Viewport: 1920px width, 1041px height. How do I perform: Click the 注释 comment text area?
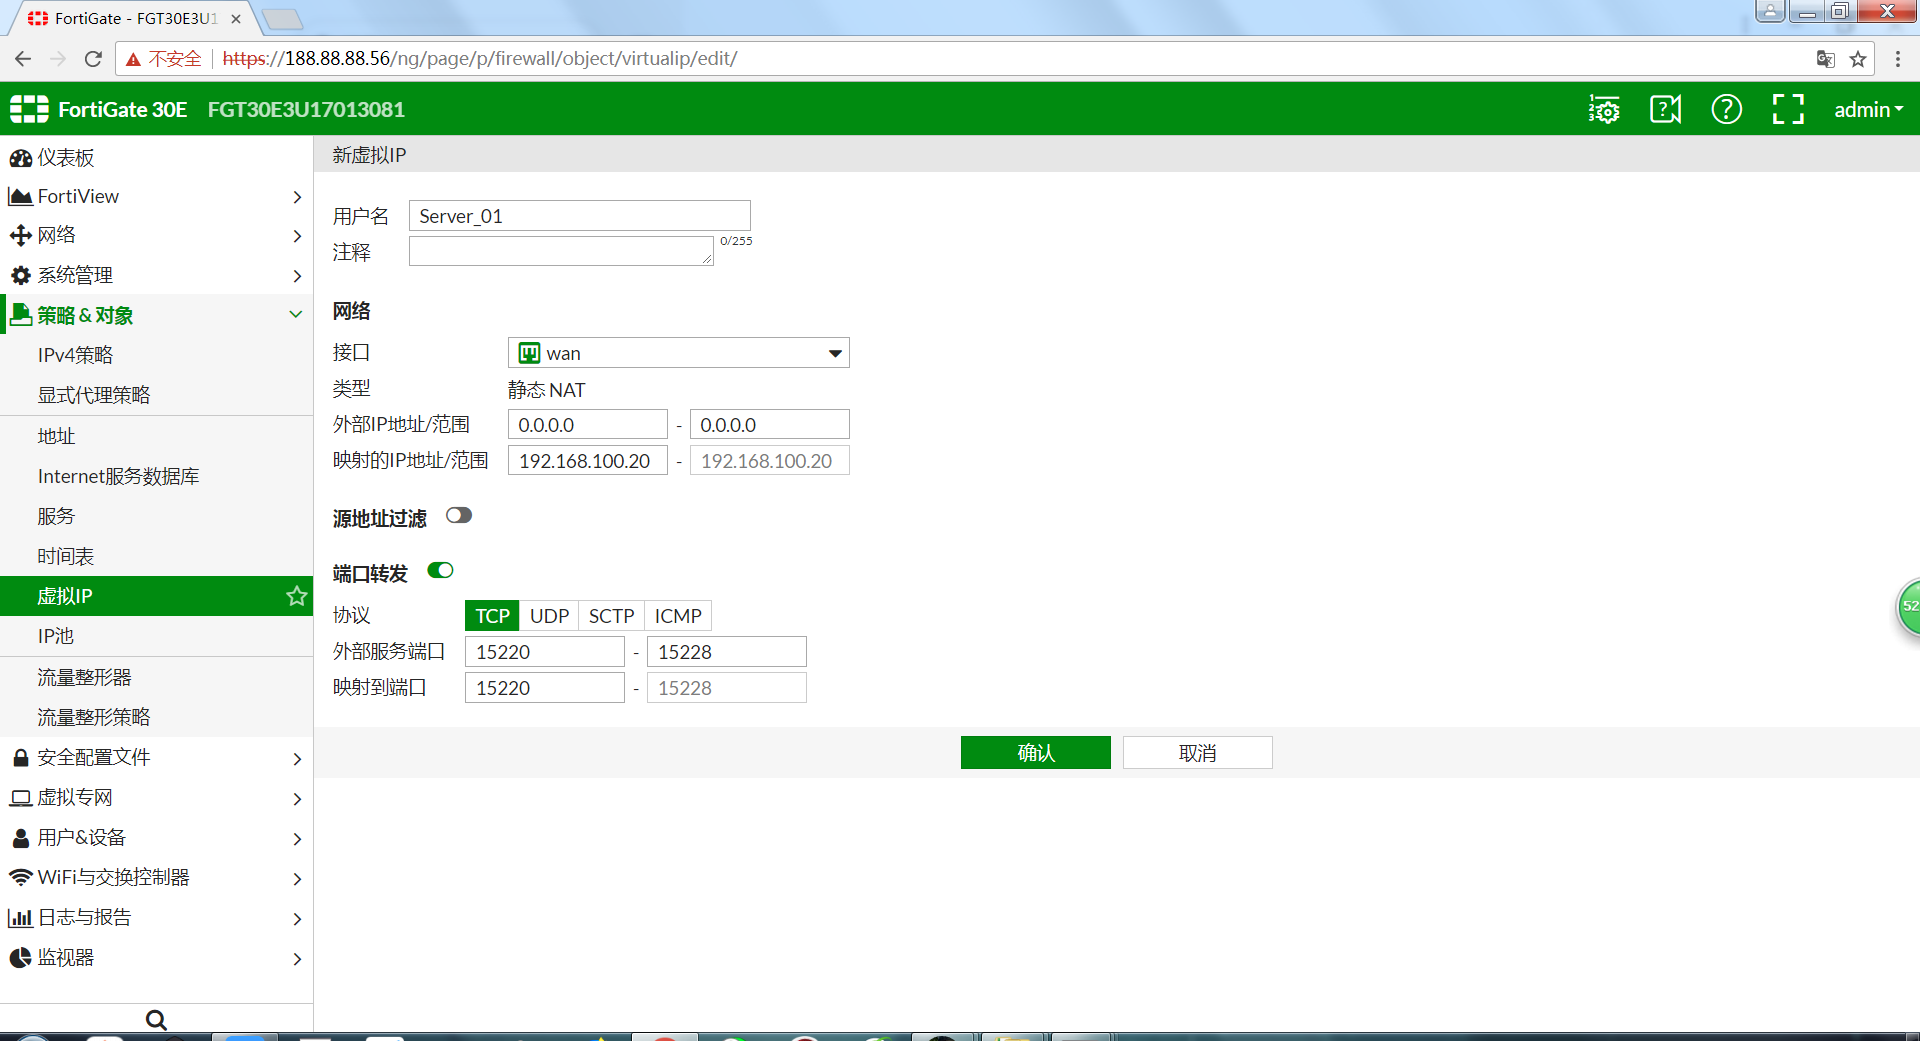point(561,251)
